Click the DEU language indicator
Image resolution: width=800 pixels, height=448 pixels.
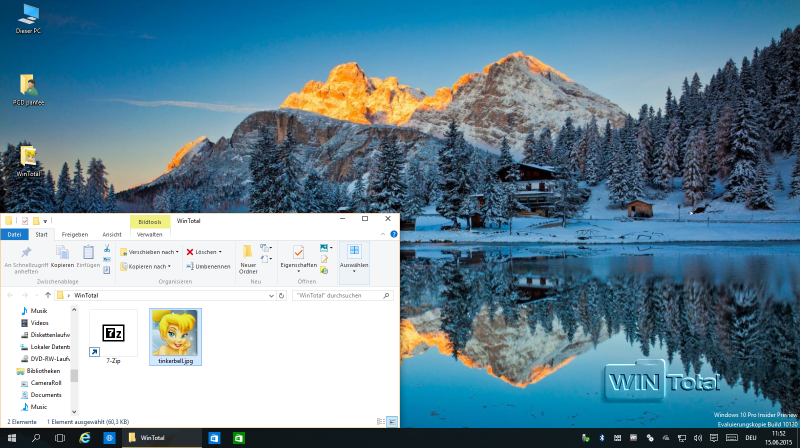pyautogui.click(x=751, y=438)
